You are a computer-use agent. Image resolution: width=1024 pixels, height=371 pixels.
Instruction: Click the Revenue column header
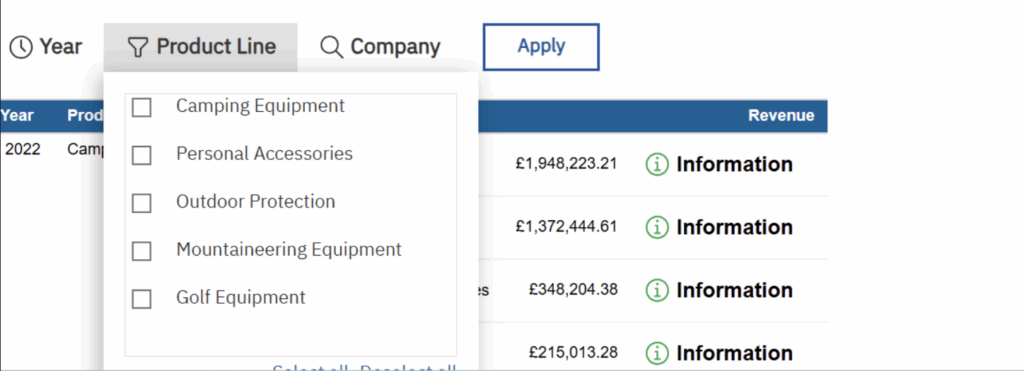coord(781,116)
